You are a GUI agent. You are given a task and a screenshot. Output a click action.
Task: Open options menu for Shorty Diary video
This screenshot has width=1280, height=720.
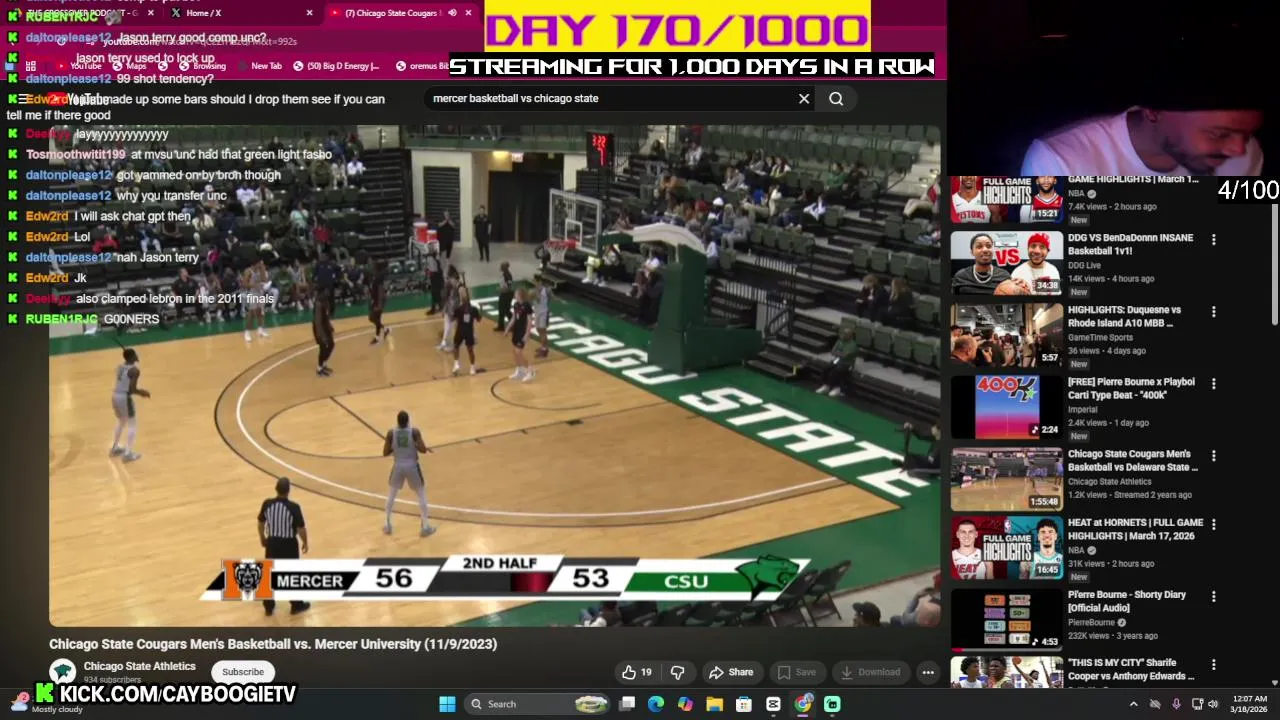click(1213, 596)
